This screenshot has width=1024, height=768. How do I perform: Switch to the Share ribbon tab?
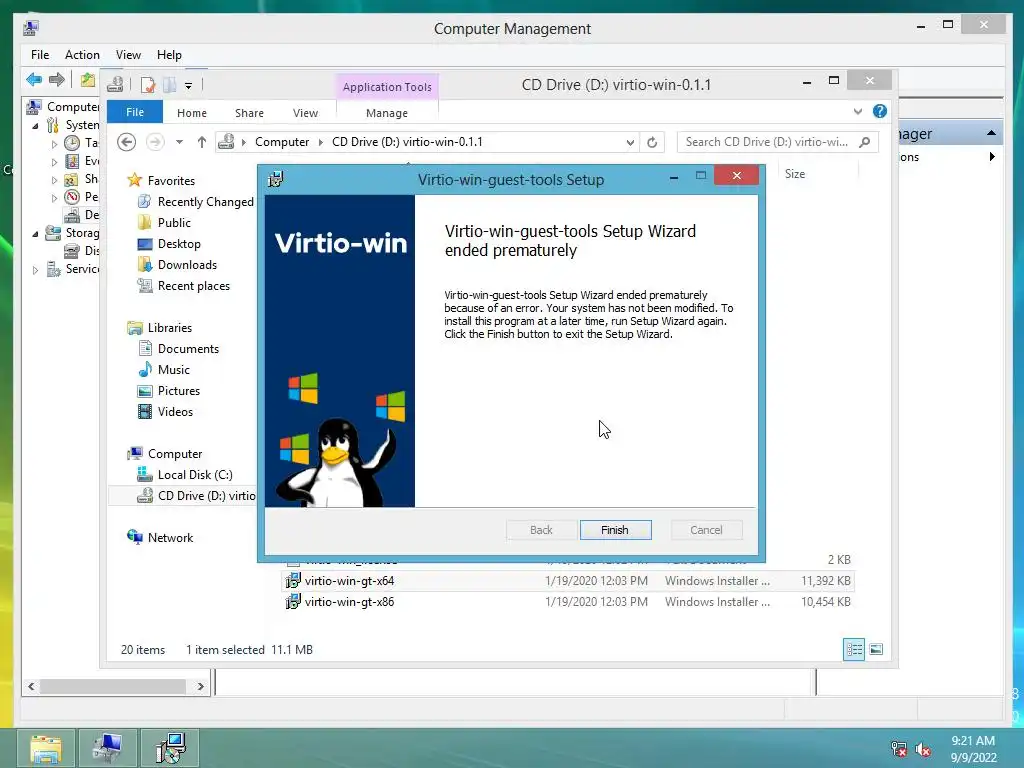pos(249,113)
